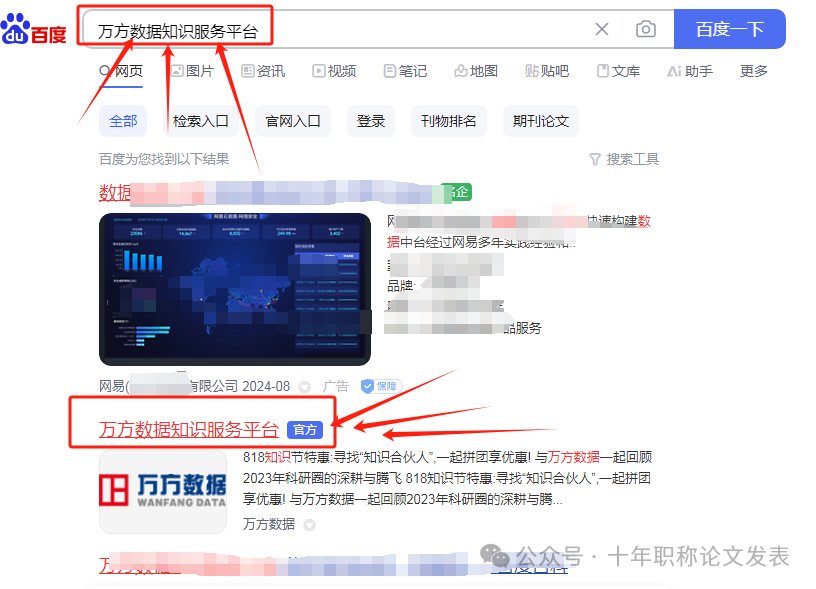Open the AI 助手 tab
The height and width of the screenshot is (589, 816).
(690, 71)
